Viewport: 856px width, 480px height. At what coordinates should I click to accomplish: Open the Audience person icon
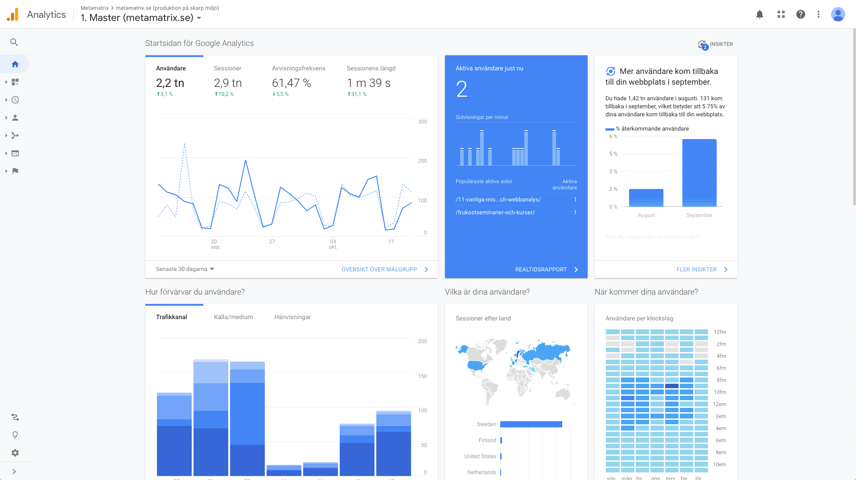click(15, 118)
